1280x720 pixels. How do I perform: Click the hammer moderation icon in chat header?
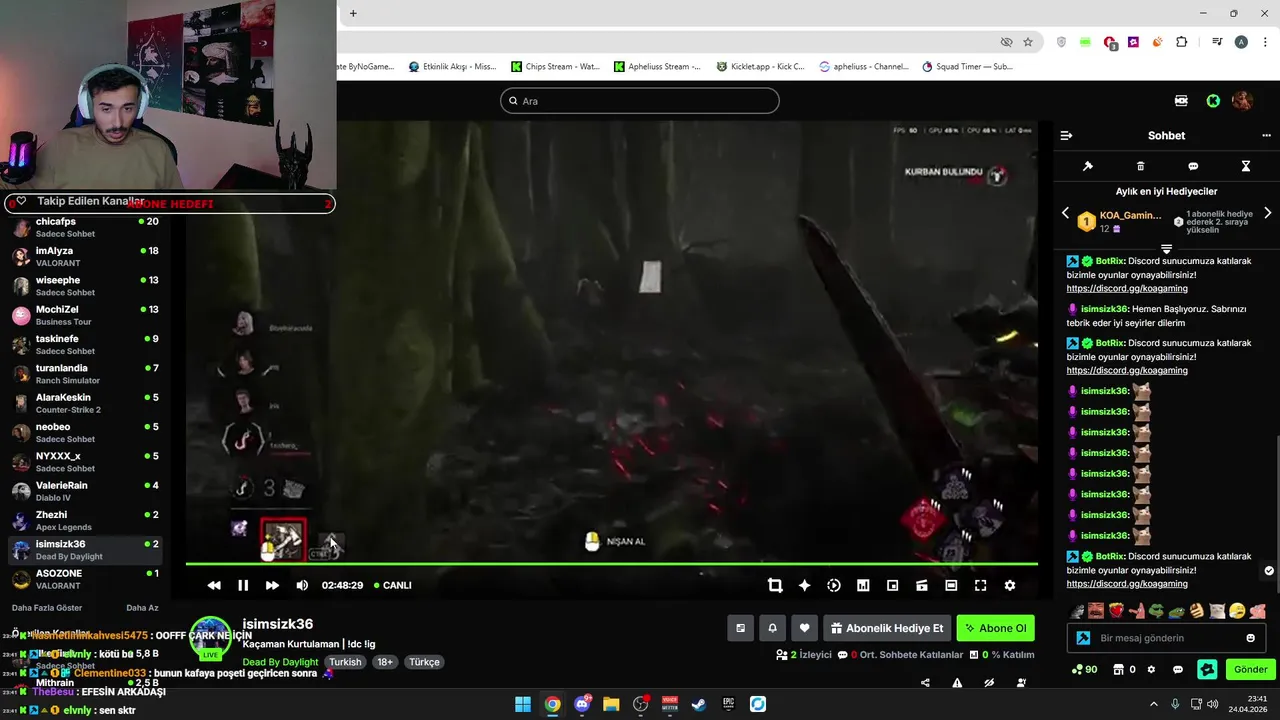[1088, 166]
